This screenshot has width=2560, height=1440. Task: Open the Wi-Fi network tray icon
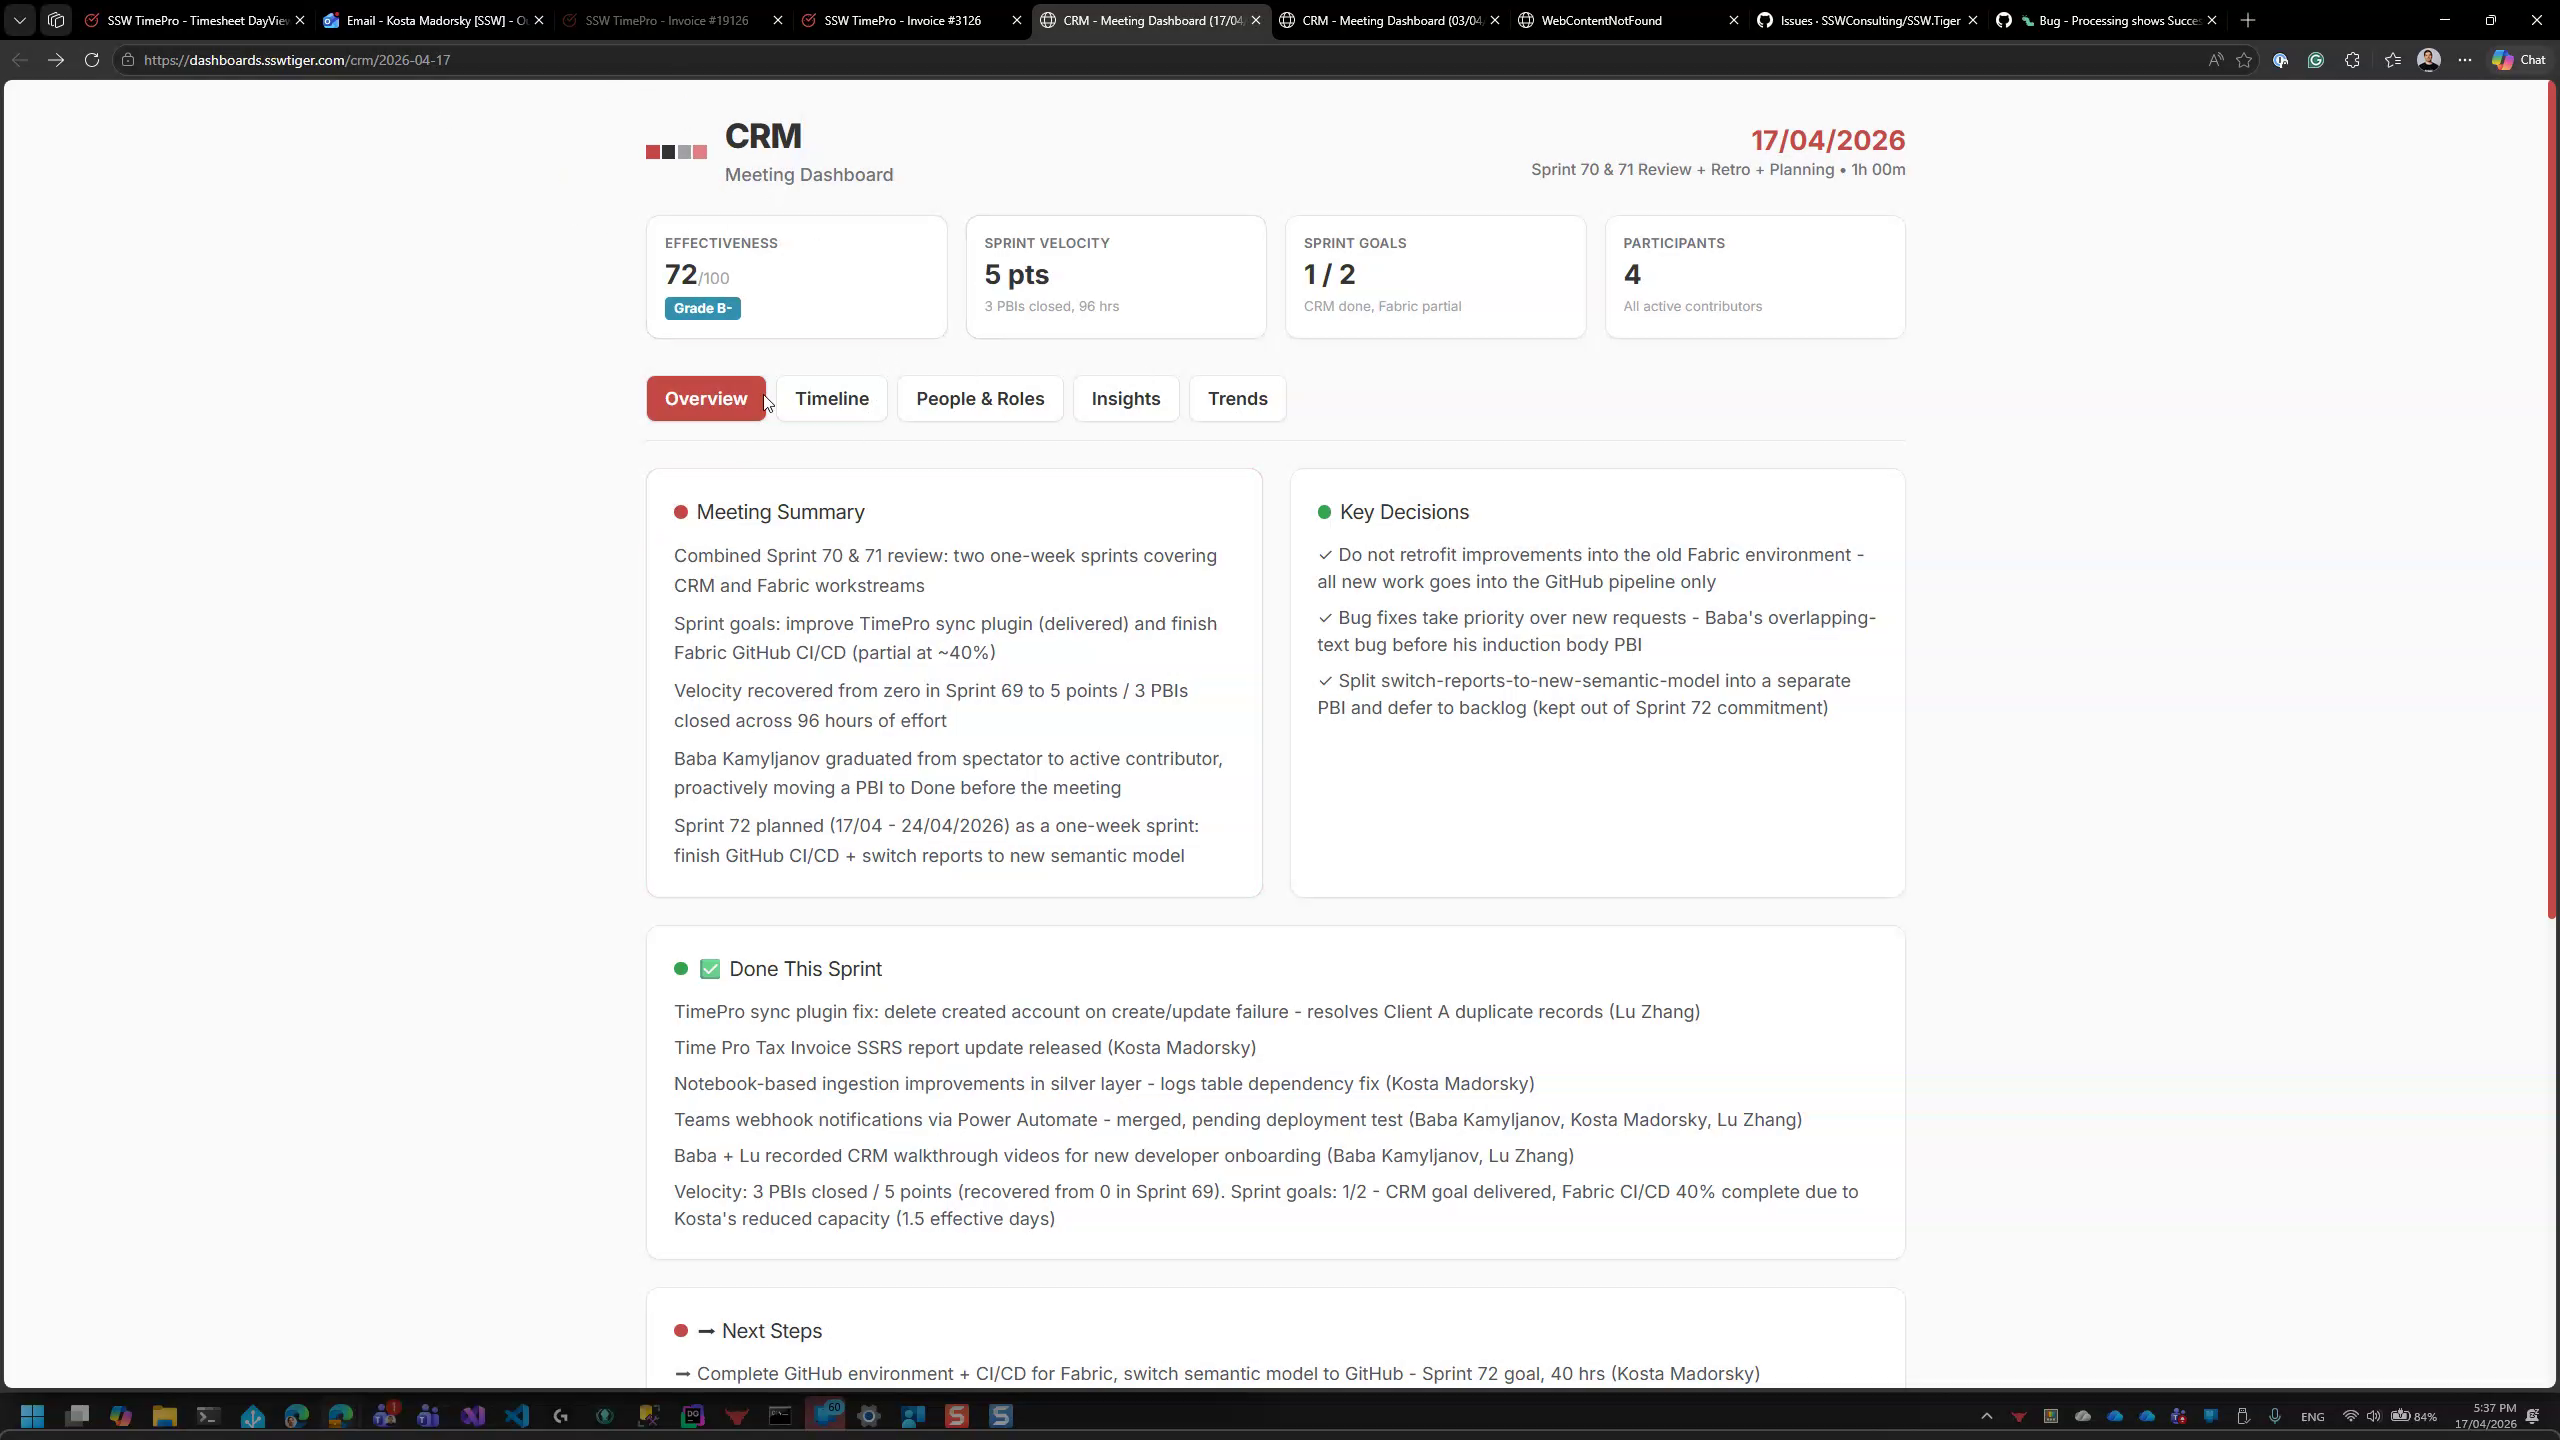[x=2350, y=1416]
